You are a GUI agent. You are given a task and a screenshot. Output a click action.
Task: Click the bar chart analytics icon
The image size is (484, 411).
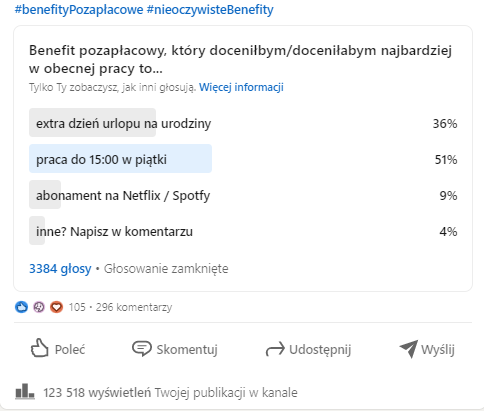coord(25,391)
